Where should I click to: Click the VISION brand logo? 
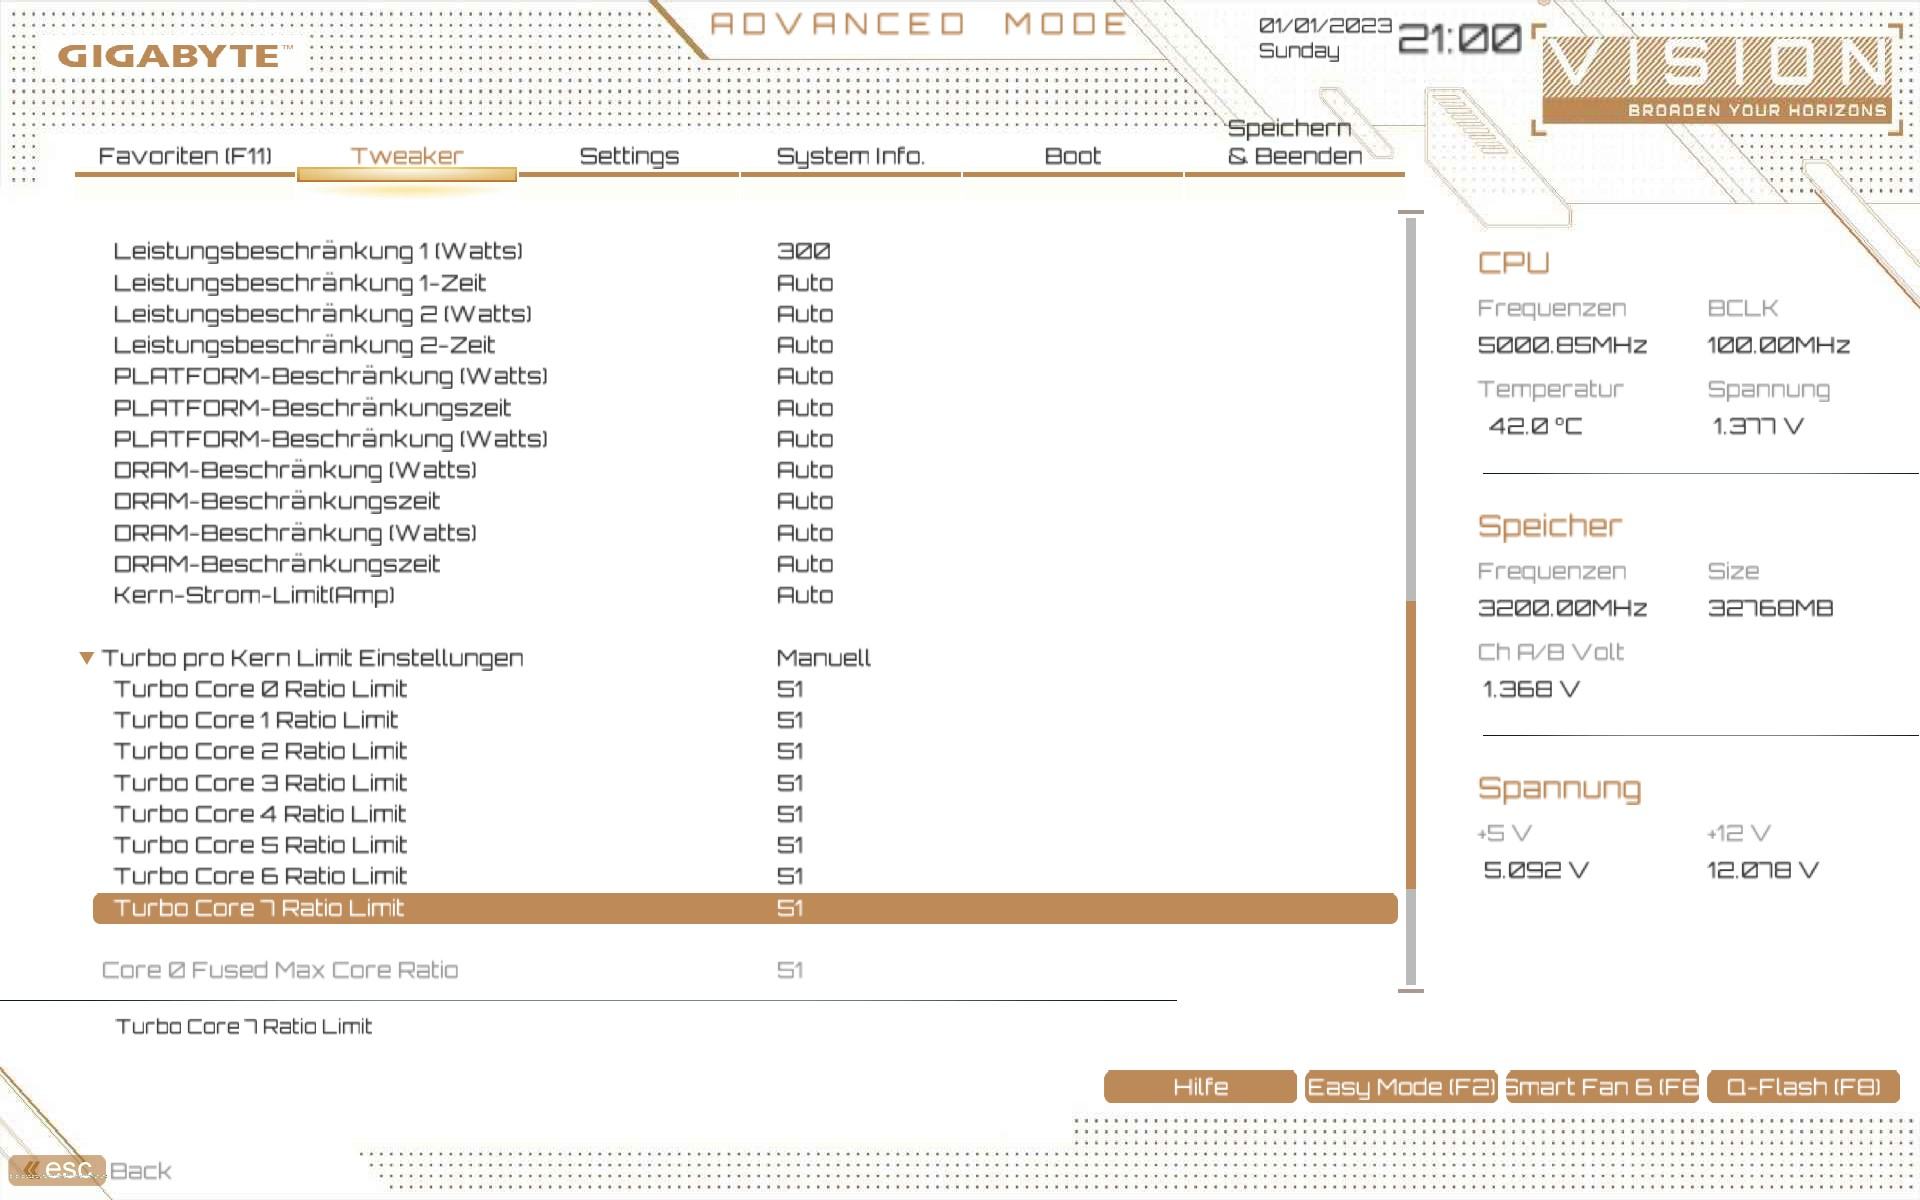click(x=1716, y=78)
